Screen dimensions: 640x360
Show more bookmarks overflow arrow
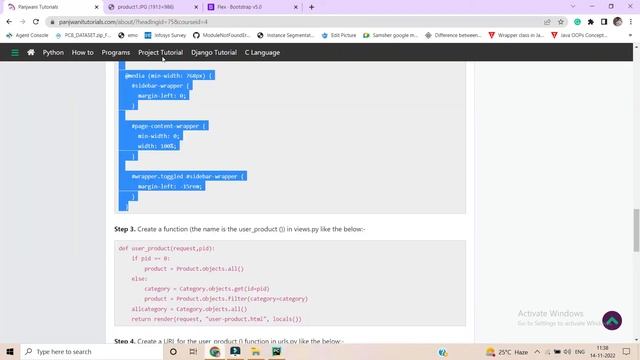[x=631, y=36]
